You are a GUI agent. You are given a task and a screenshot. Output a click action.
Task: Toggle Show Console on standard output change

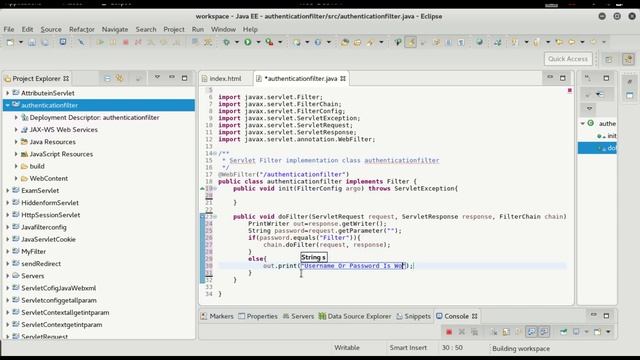[x=531, y=332]
